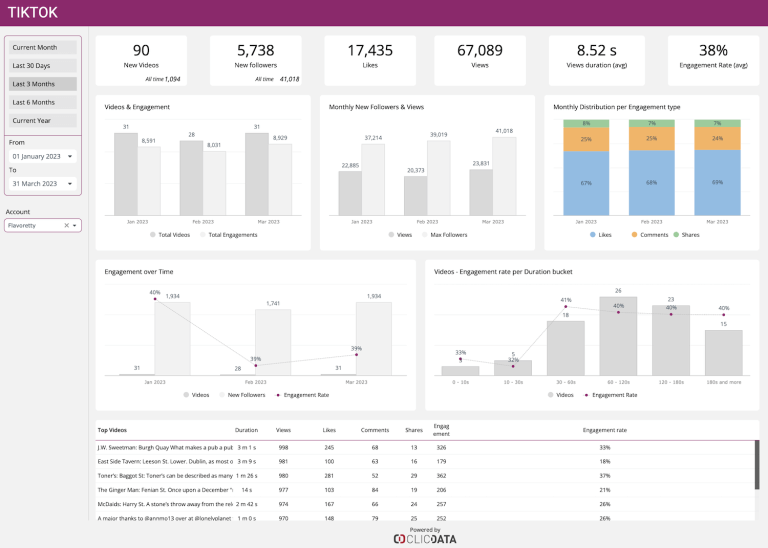The image size is (768, 548).
Task: Sort table by Shares column header
Action: pyautogui.click(x=414, y=430)
